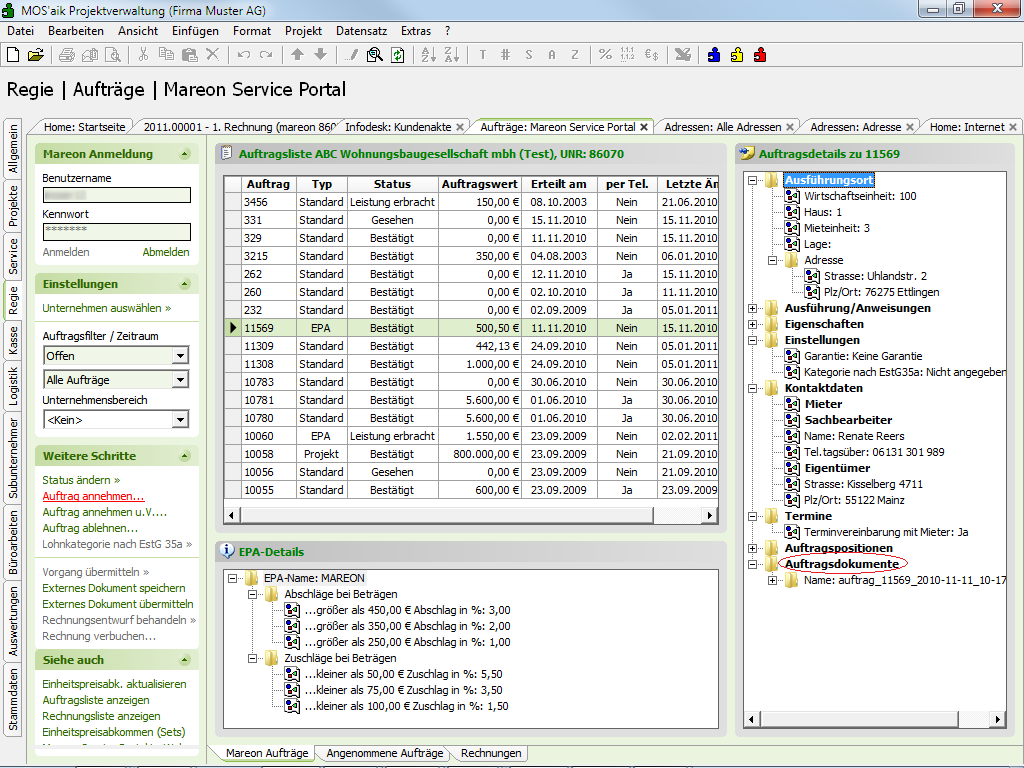Click the Print toolbar icon
This screenshot has height=768, width=1024.
click(67, 55)
